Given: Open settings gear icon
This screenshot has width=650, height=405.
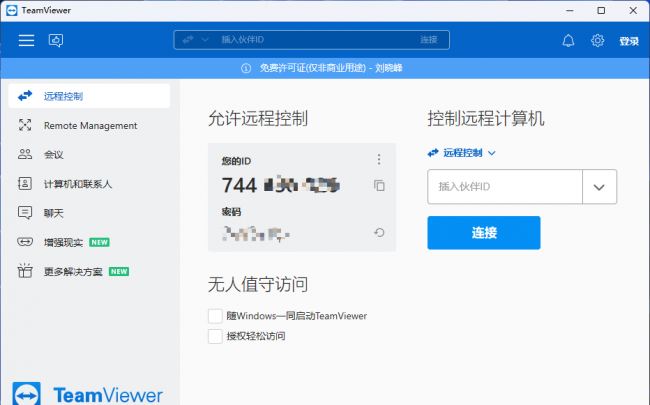Looking at the screenshot, I should click(x=597, y=40).
